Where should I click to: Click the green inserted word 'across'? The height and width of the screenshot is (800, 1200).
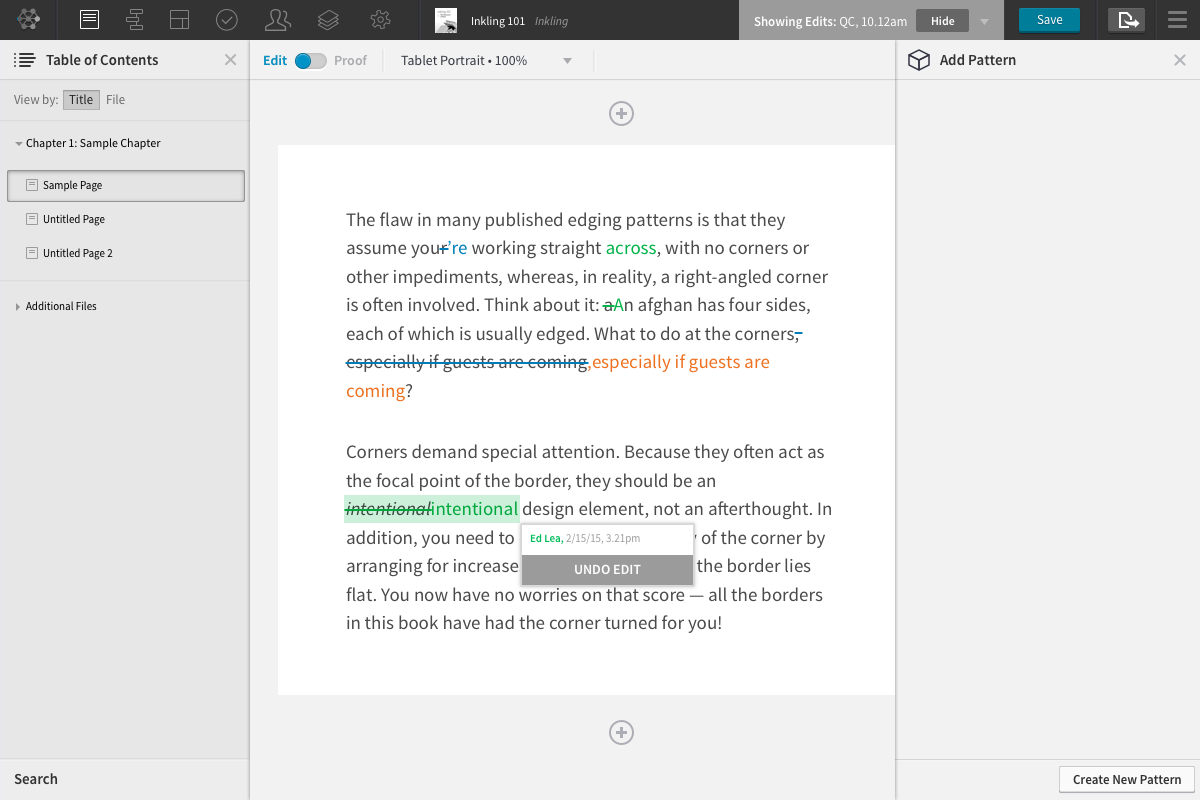point(631,248)
